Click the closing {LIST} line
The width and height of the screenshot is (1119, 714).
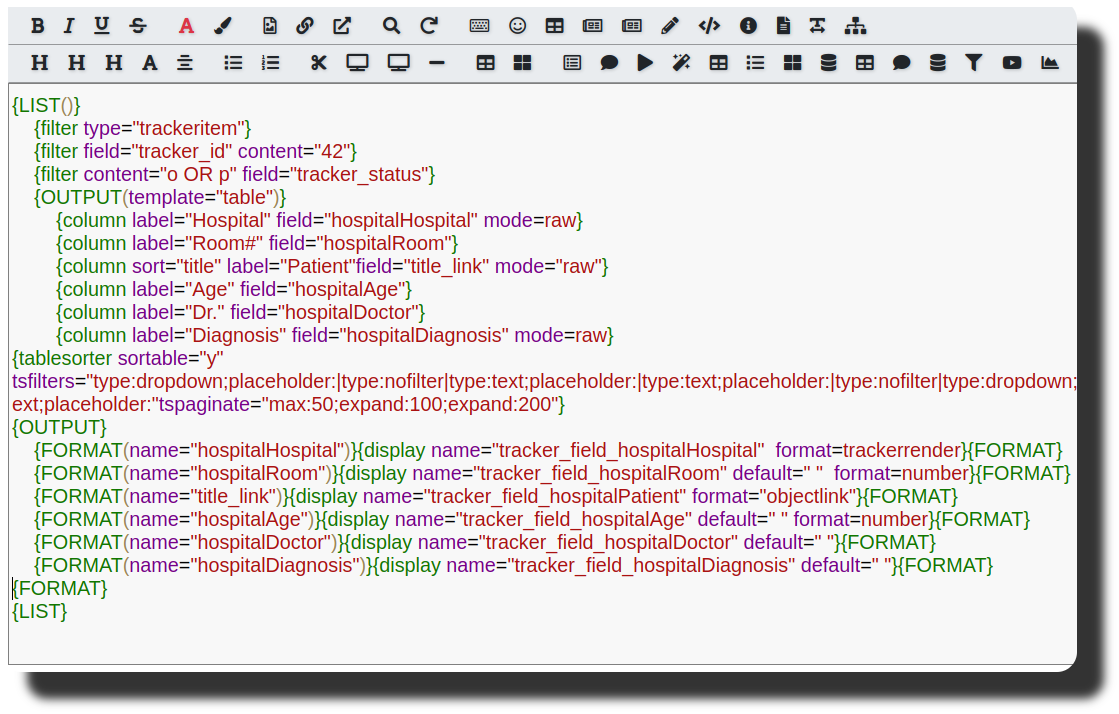tap(39, 611)
